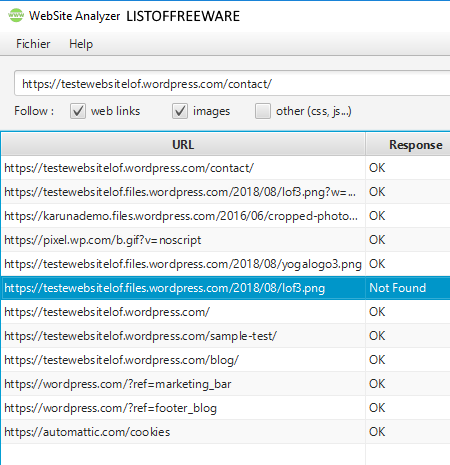Select the lof3.png?w=... URL row
The height and width of the screenshot is (465, 450).
pos(226,192)
